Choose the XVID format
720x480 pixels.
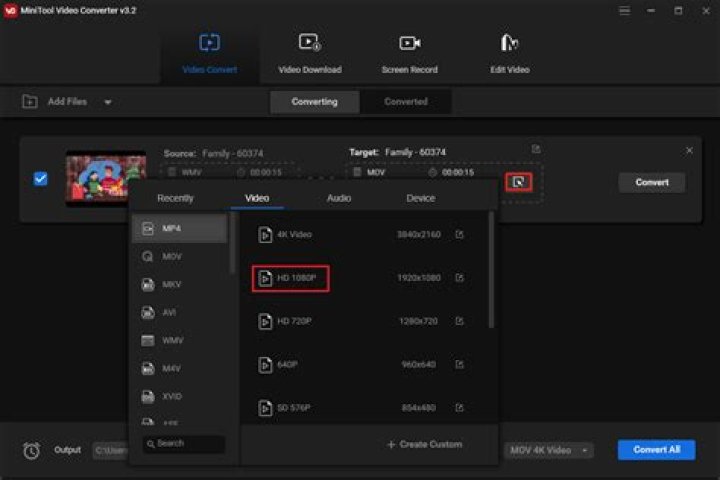(180, 396)
